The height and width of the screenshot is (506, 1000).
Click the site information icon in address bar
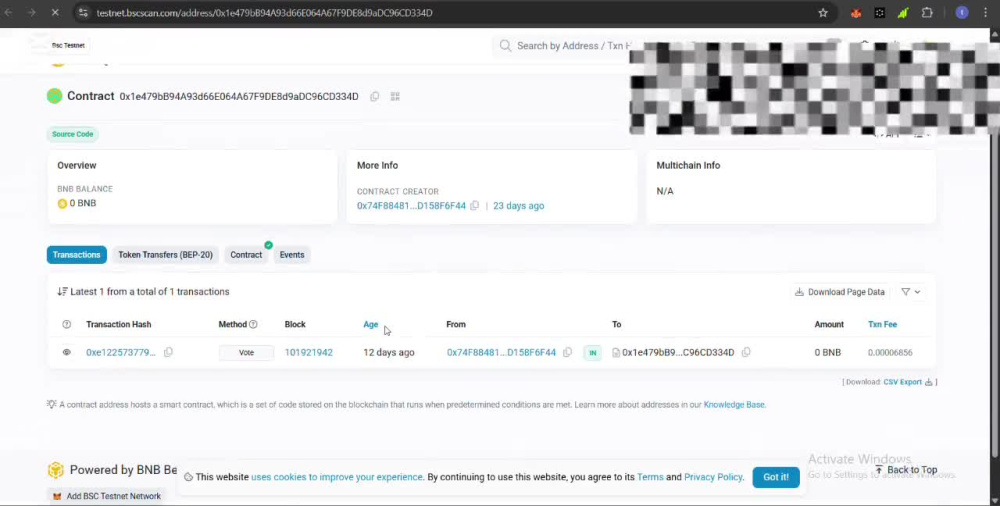[83, 13]
